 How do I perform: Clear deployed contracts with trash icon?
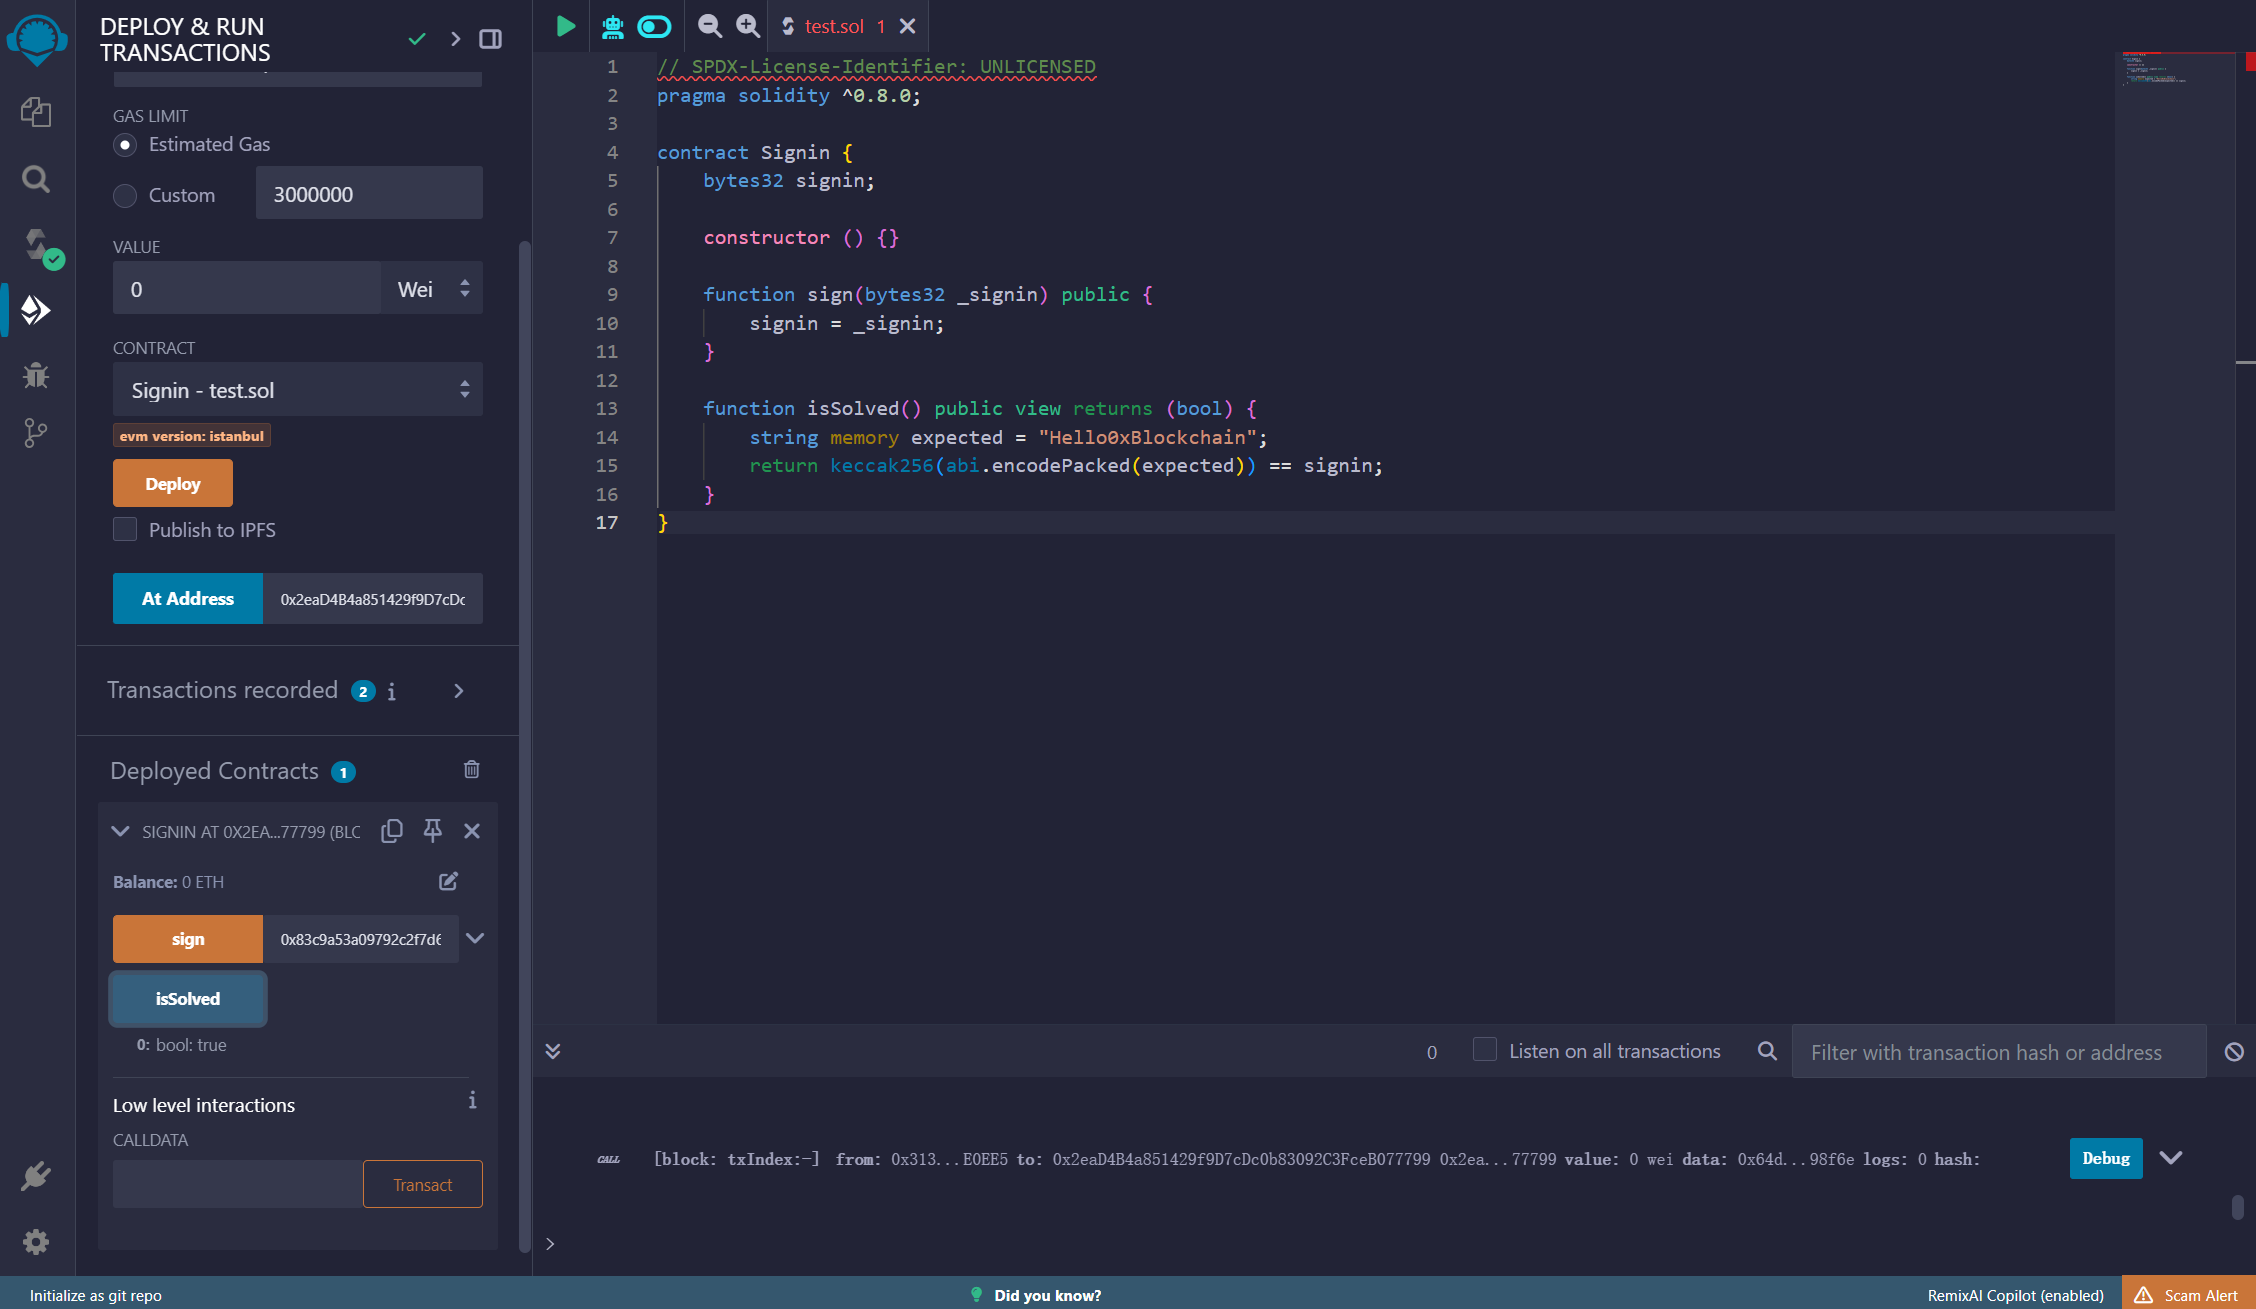coord(472,769)
